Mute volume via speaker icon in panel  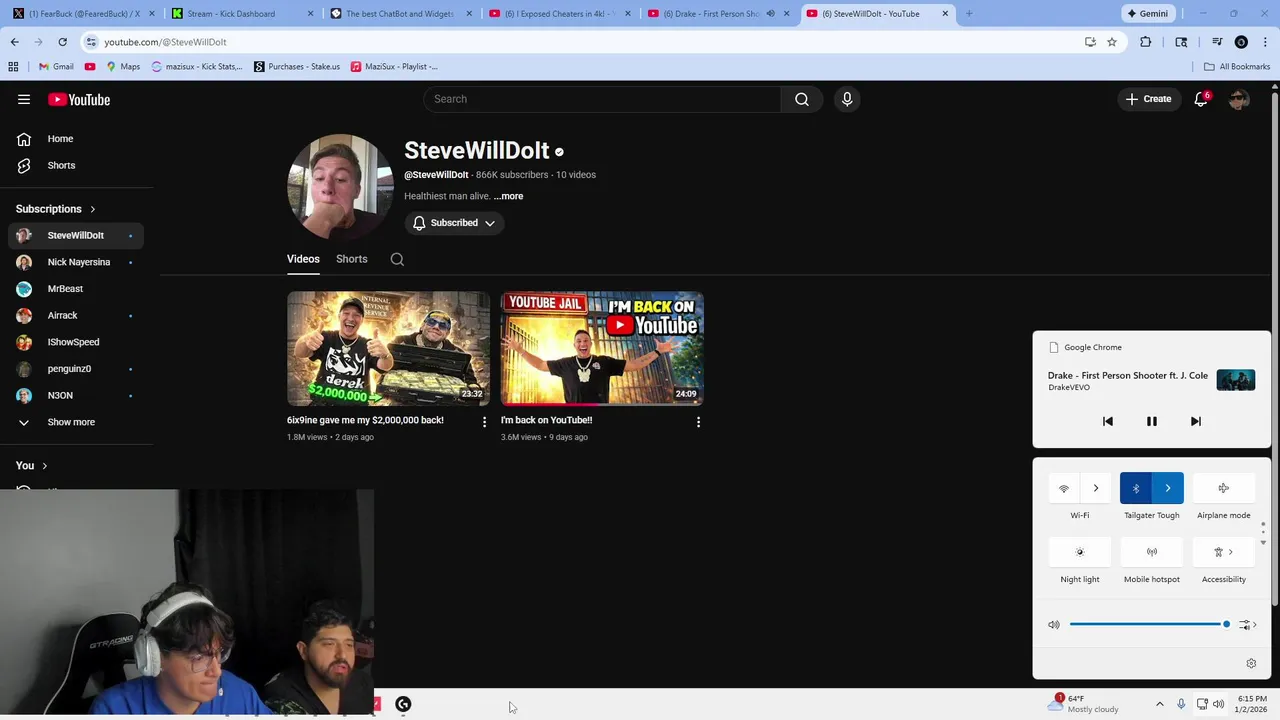[1054, 624]
